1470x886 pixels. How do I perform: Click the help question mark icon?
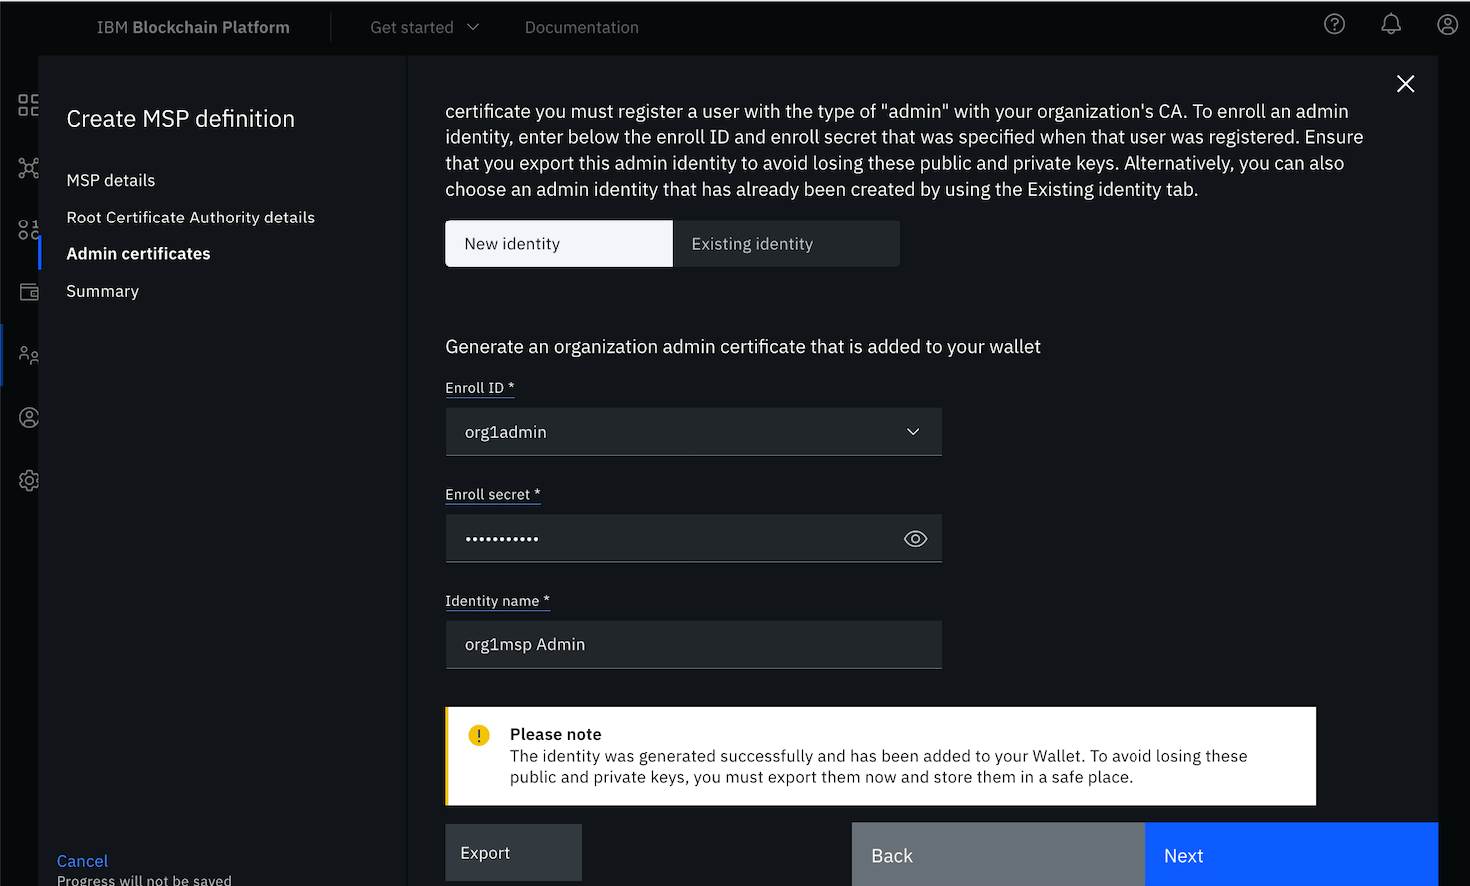[x=1334, y=25]
